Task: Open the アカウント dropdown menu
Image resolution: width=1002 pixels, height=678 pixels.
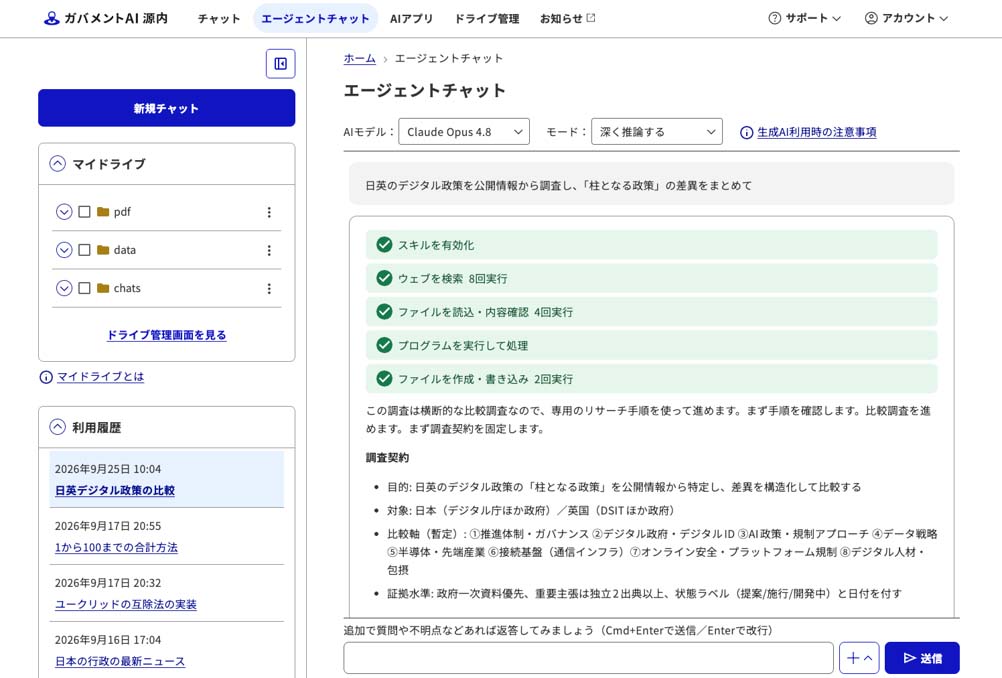Action: pos(907,18)
